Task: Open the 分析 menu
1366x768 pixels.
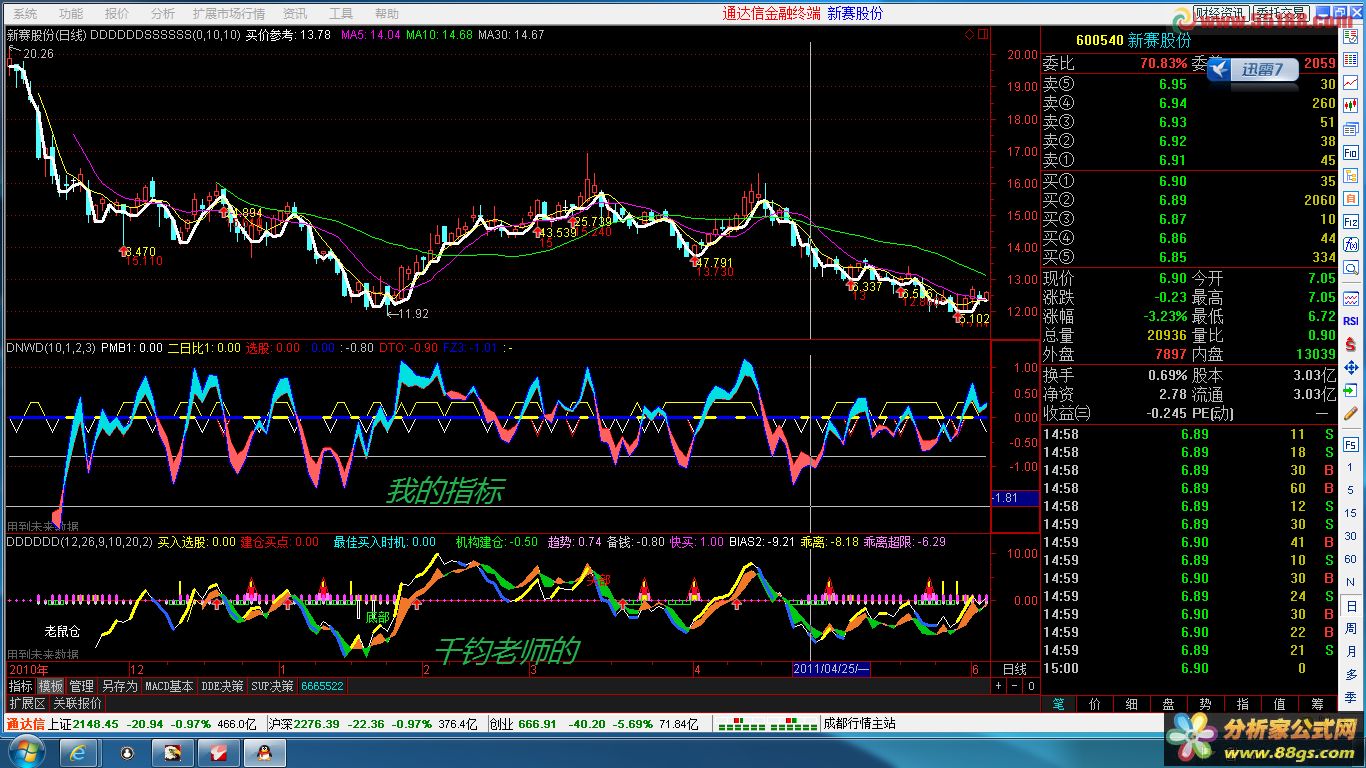Action: 162,14
